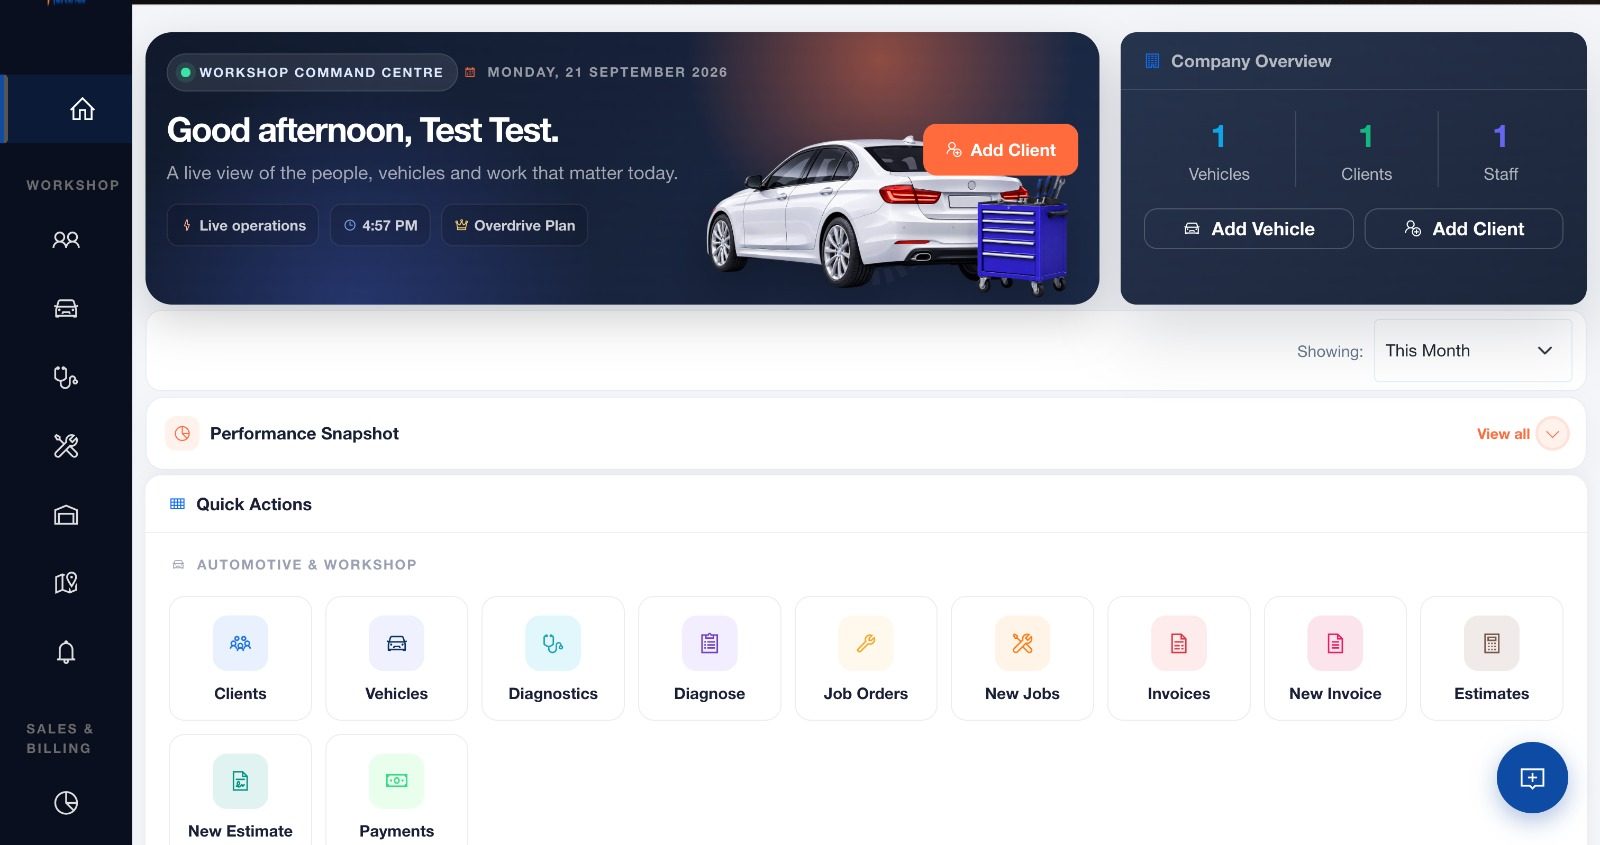This screenshot has width=1600, height=845.
Task: Open the This Month period dropdown
Action: pyautogui.click(x=1473, y=351)
